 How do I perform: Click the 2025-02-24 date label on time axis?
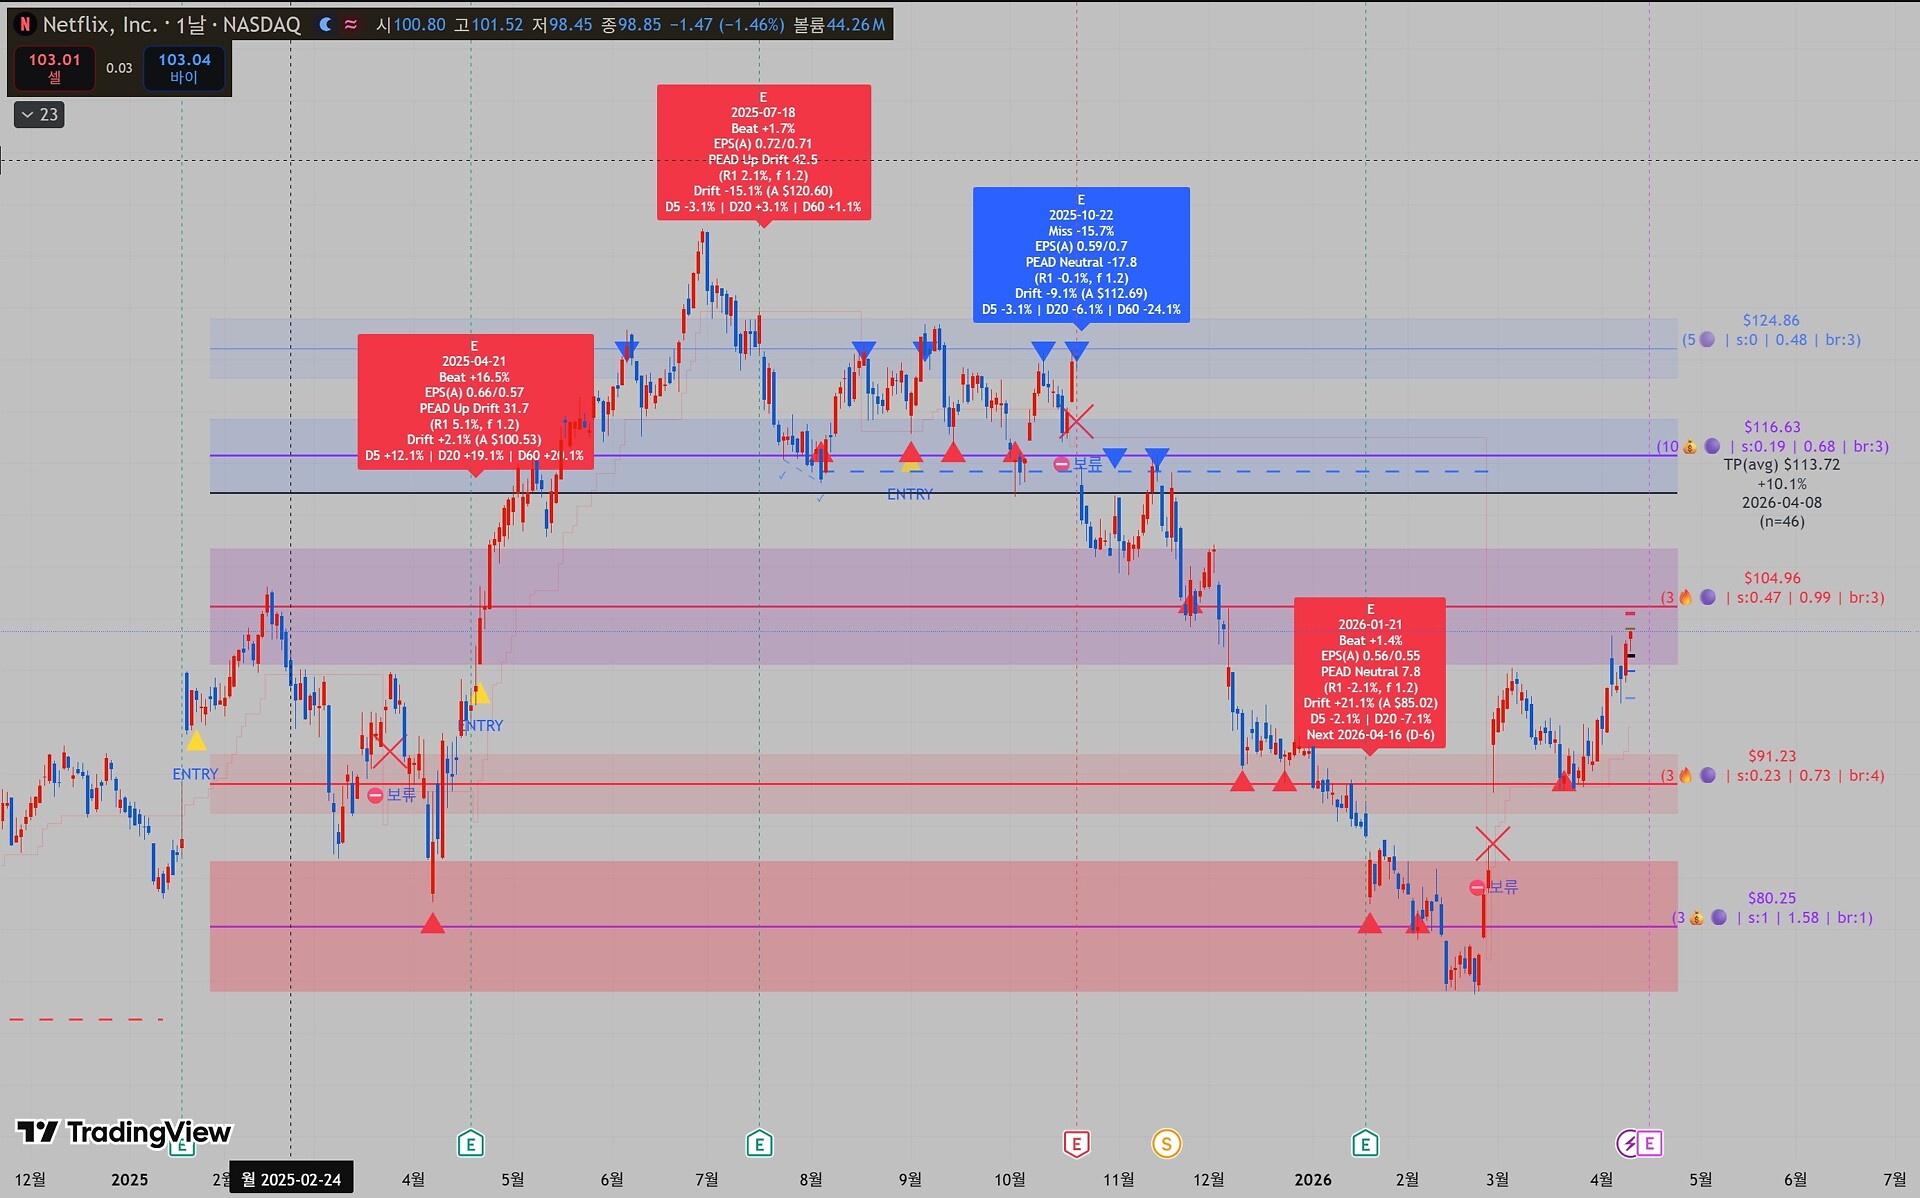click(x=291, y=1179)
